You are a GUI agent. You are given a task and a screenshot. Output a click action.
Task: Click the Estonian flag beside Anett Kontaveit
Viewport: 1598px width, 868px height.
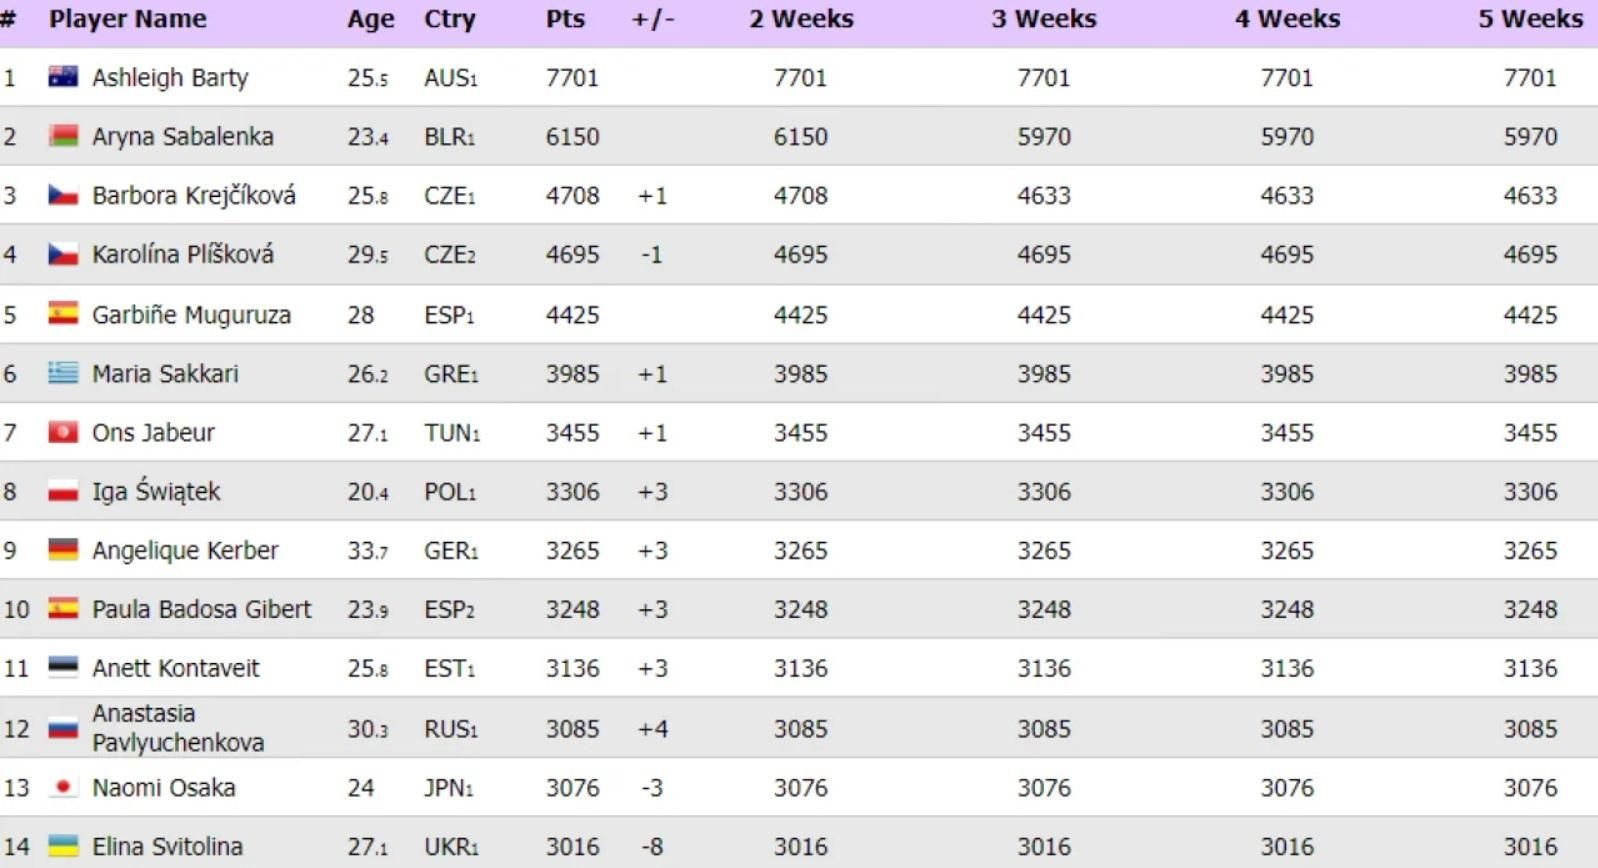tap(63, 668)
